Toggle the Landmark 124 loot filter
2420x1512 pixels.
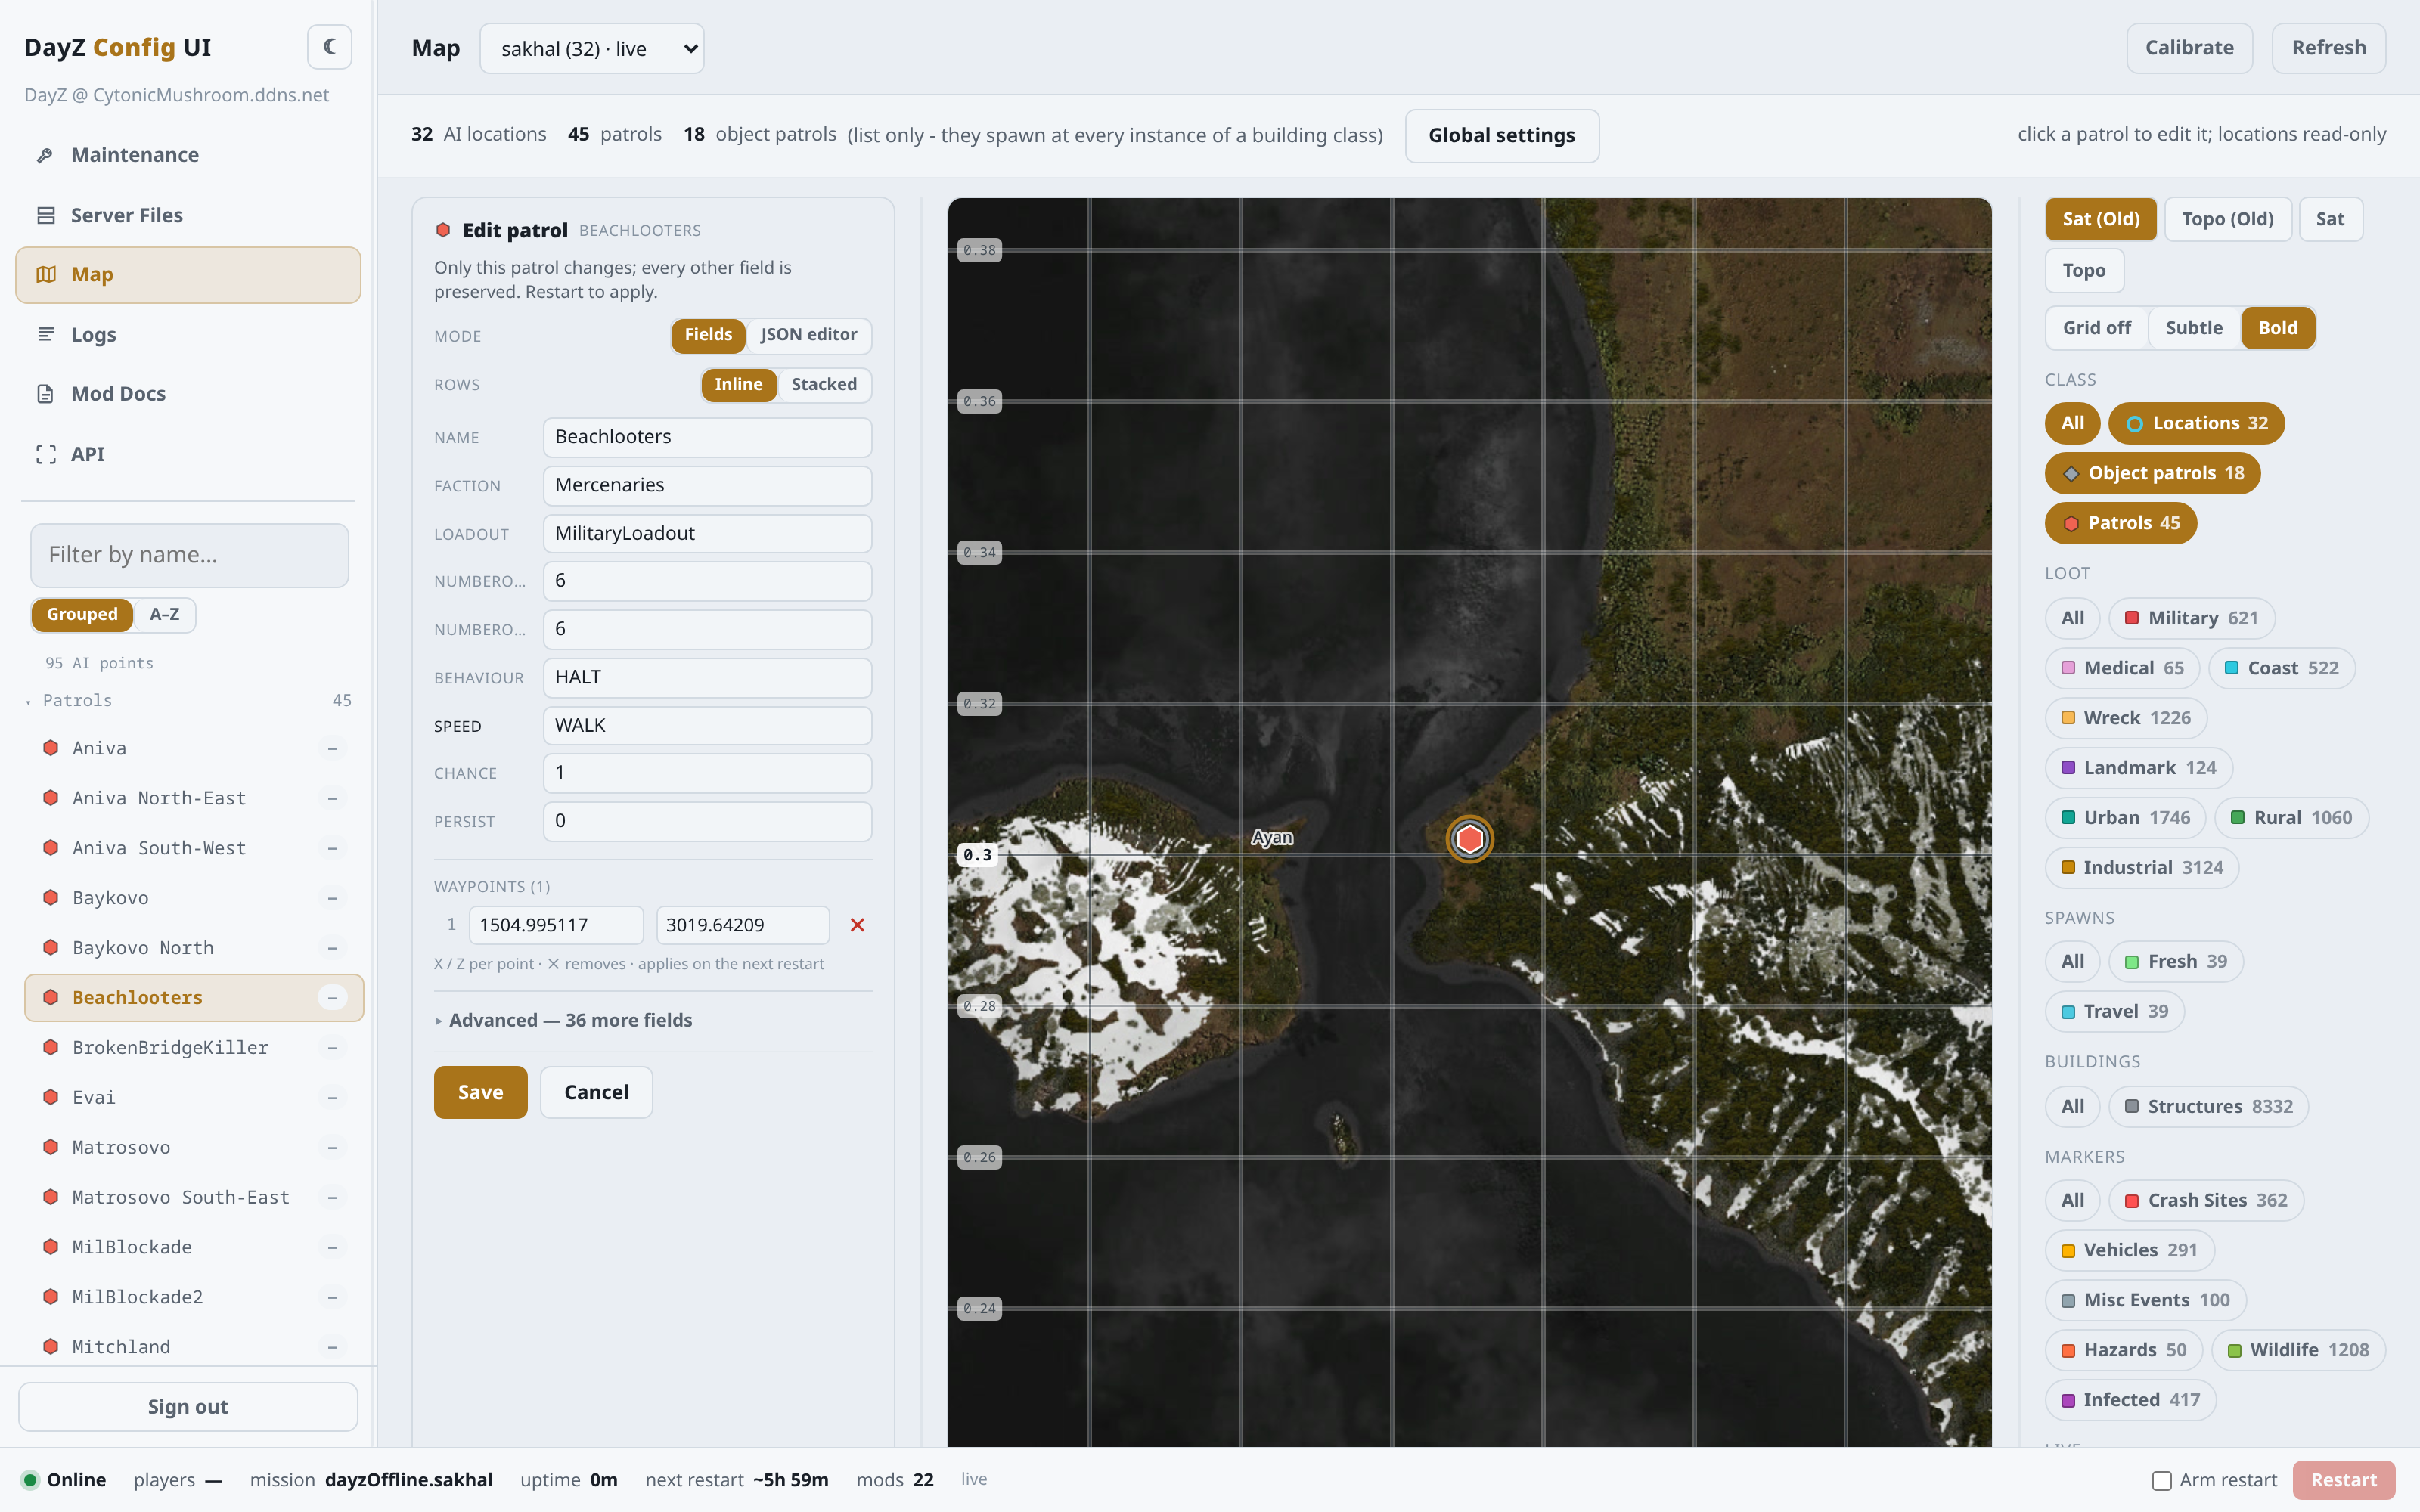click(2138, 768)
